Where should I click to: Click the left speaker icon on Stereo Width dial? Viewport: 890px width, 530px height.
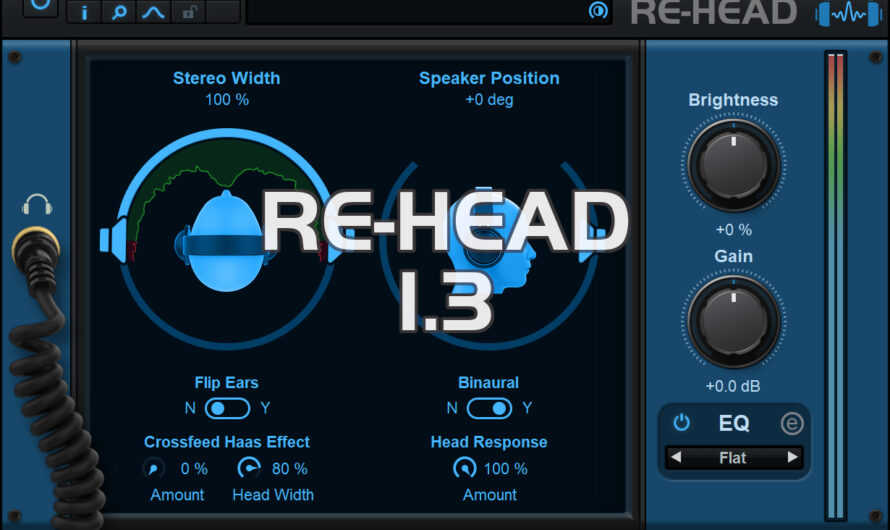click(x=112, y=240)
